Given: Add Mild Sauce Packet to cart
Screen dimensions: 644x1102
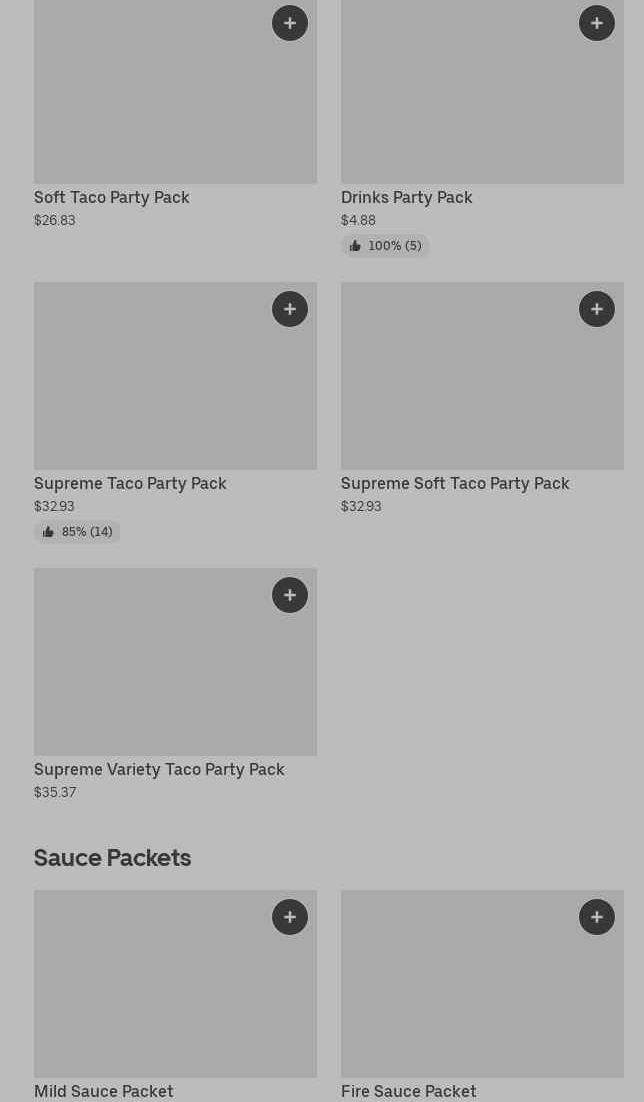Looking at the screenshot, I should click(290, 917).
